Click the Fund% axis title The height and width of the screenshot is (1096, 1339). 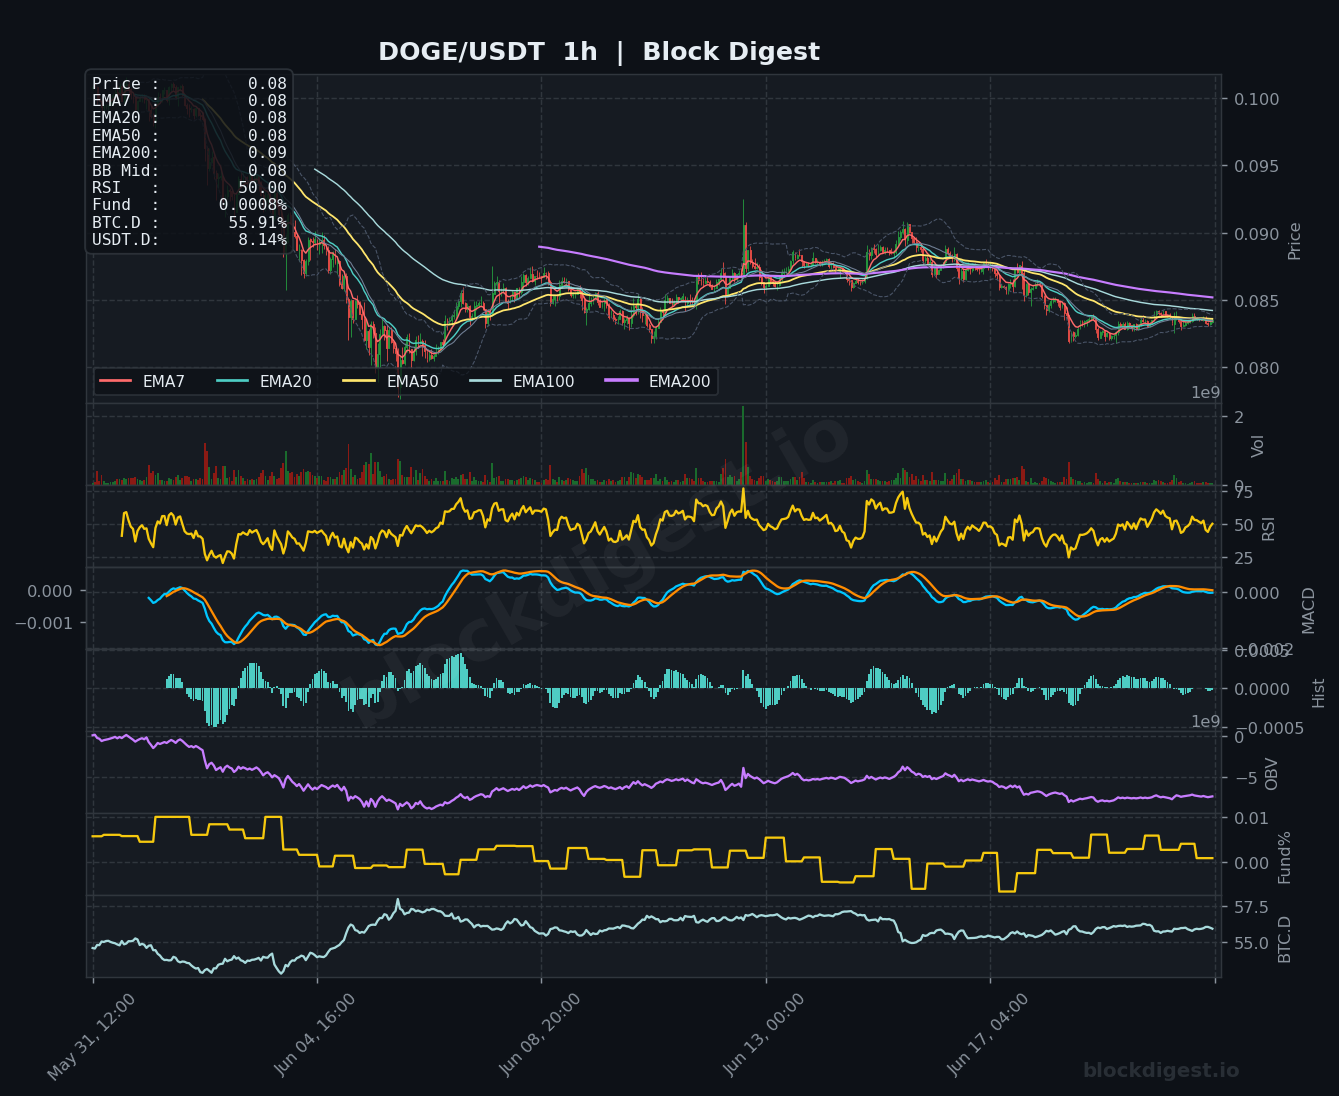(1285, 857)
